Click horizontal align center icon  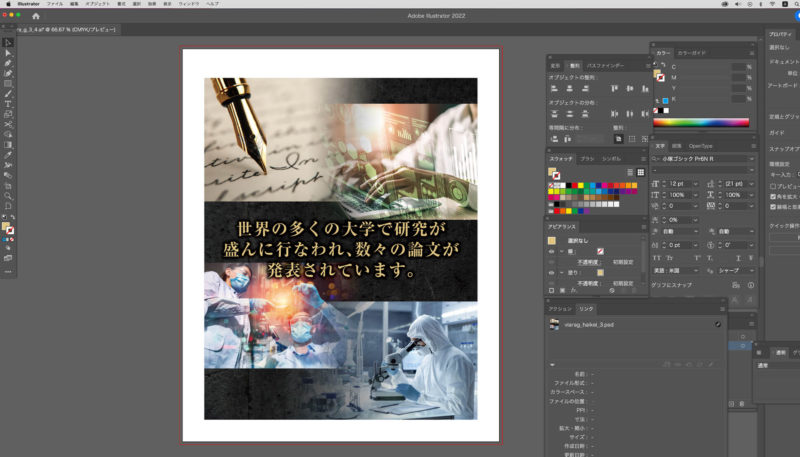pyautogui.click(x=569, y=89)
